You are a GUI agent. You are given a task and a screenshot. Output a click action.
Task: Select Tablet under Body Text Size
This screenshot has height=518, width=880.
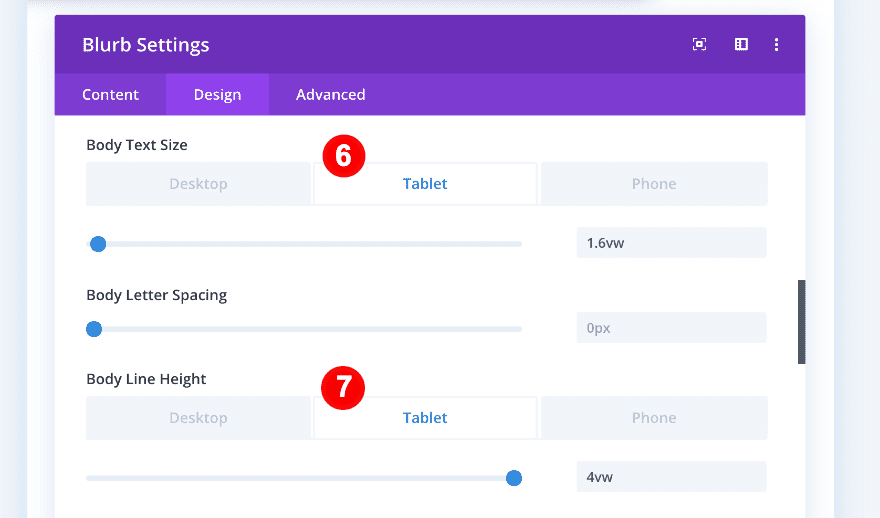425,184
